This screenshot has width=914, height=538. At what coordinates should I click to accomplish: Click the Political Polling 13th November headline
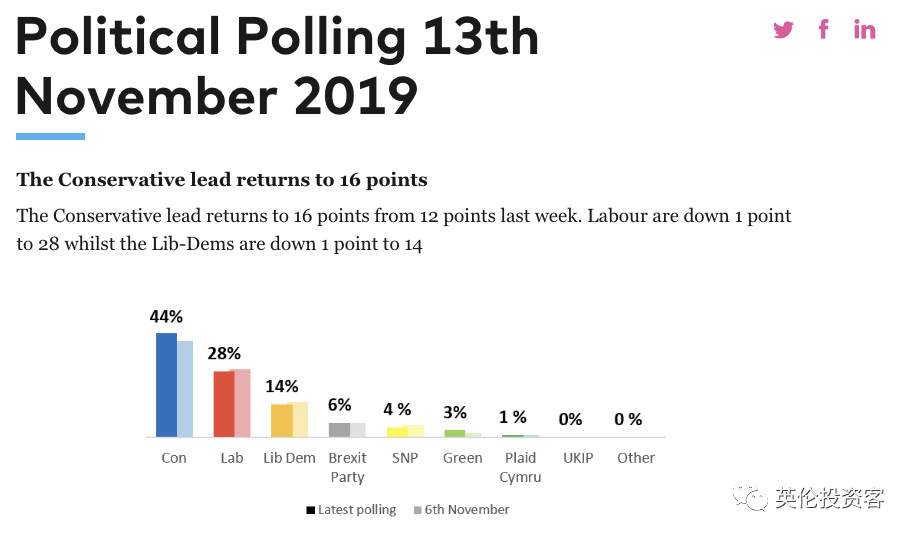[277, 66]
